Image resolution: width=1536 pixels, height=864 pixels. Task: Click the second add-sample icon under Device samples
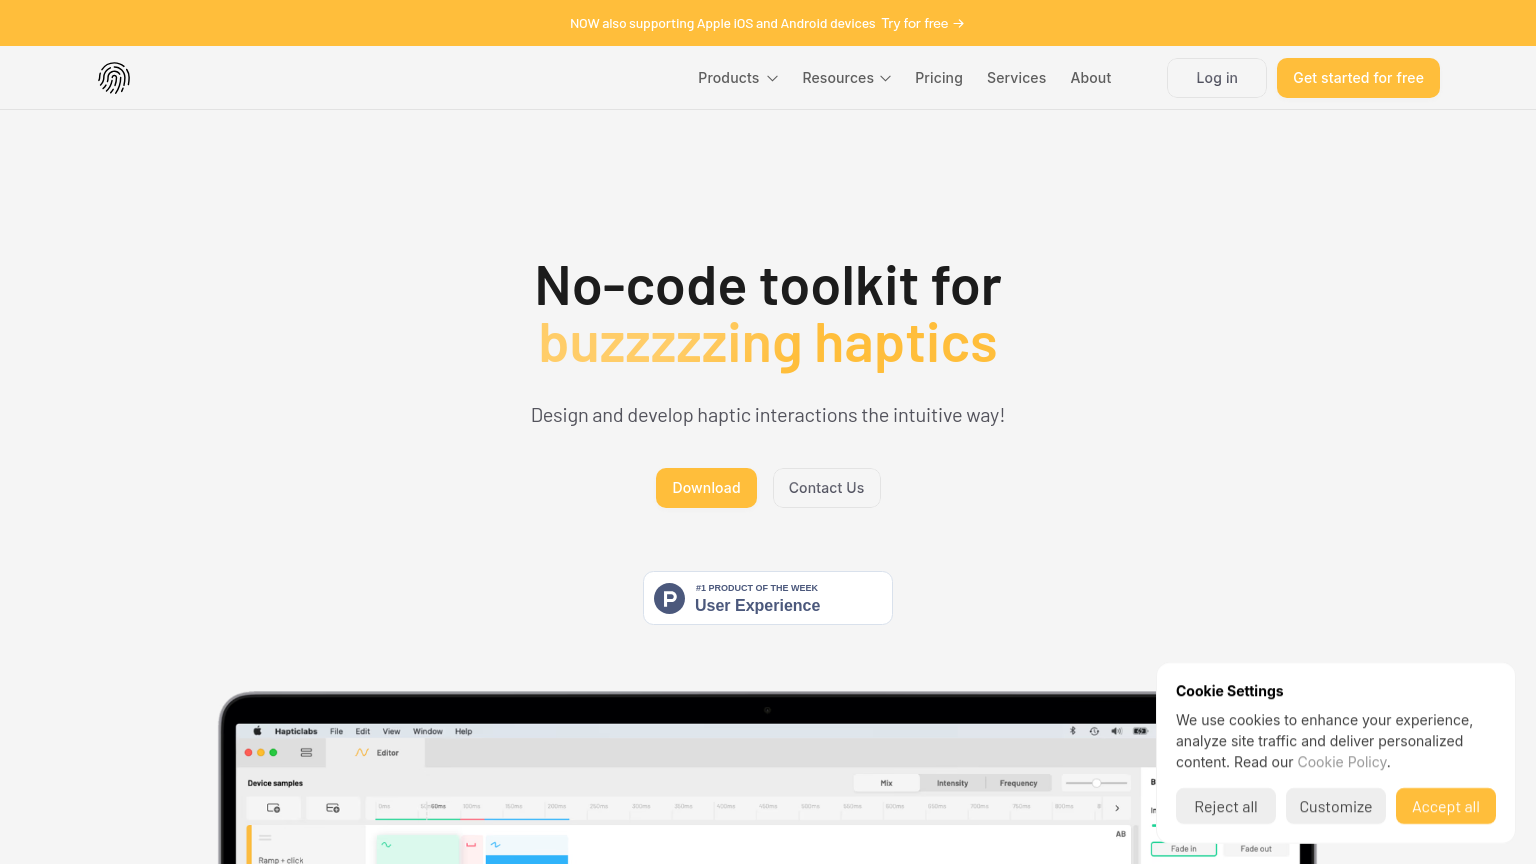click(333, 808)
